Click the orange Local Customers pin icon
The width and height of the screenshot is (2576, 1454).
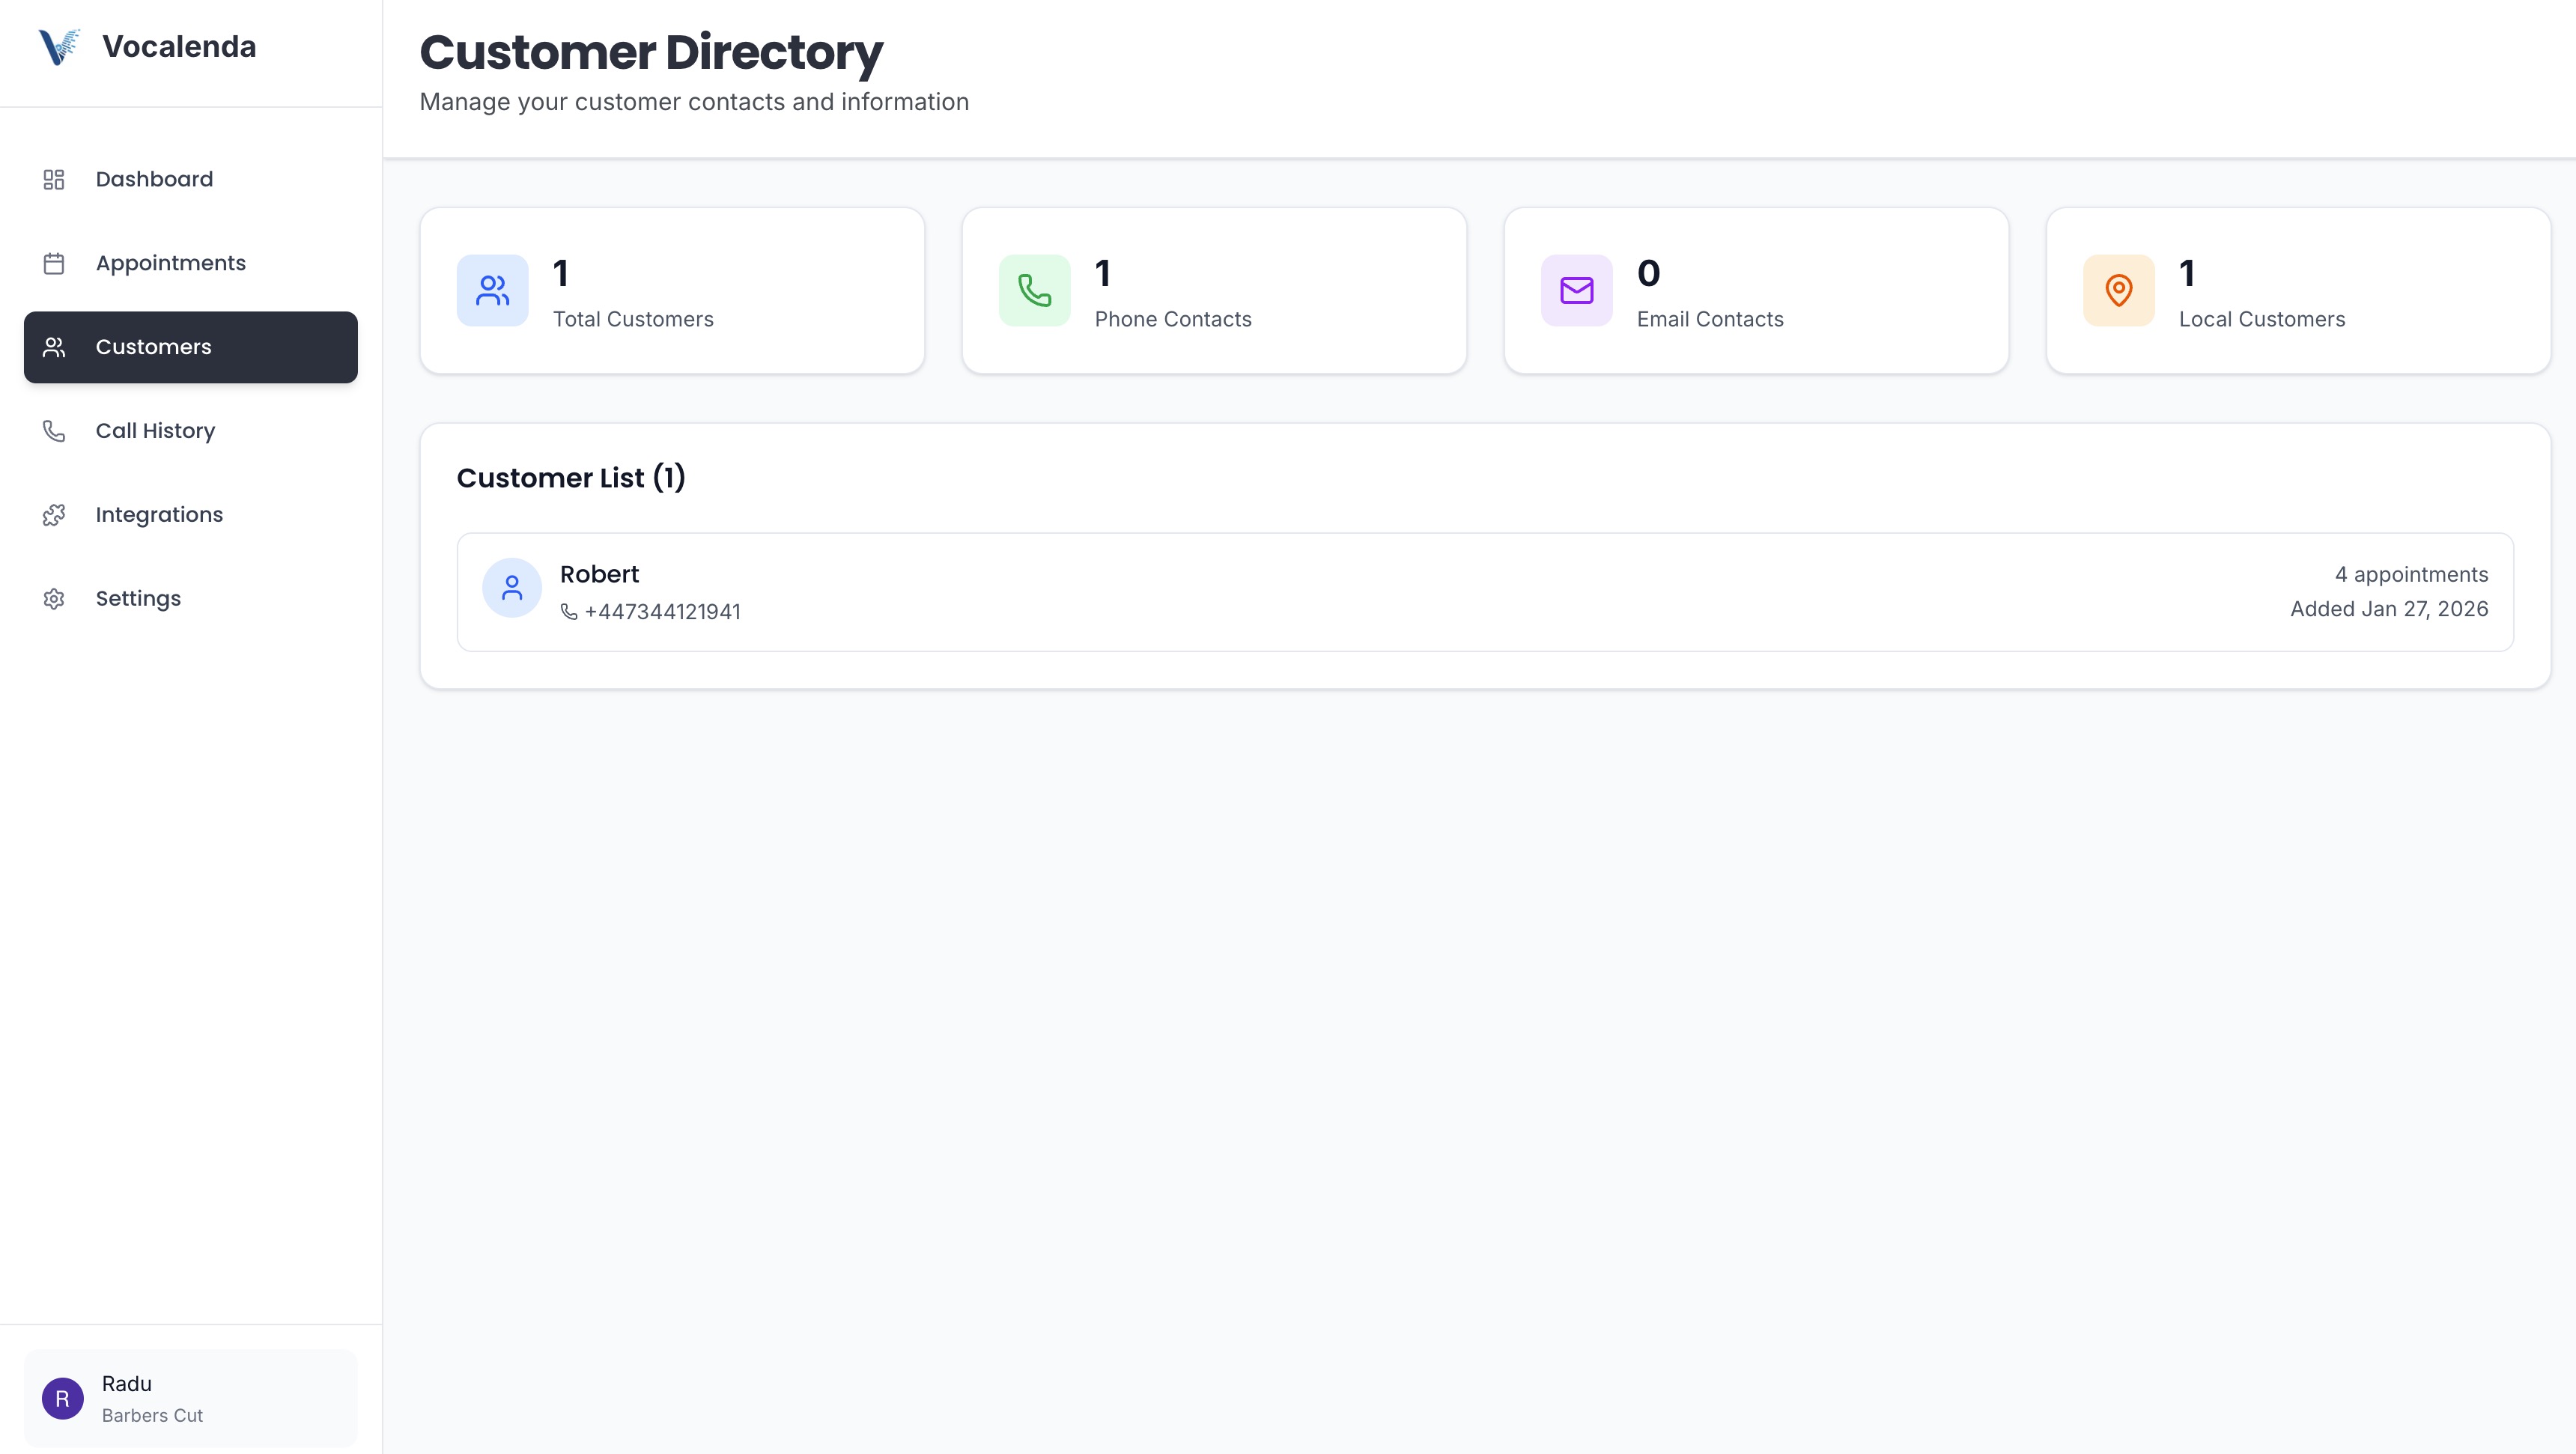pyautogui.click(x=2119, y=290)
